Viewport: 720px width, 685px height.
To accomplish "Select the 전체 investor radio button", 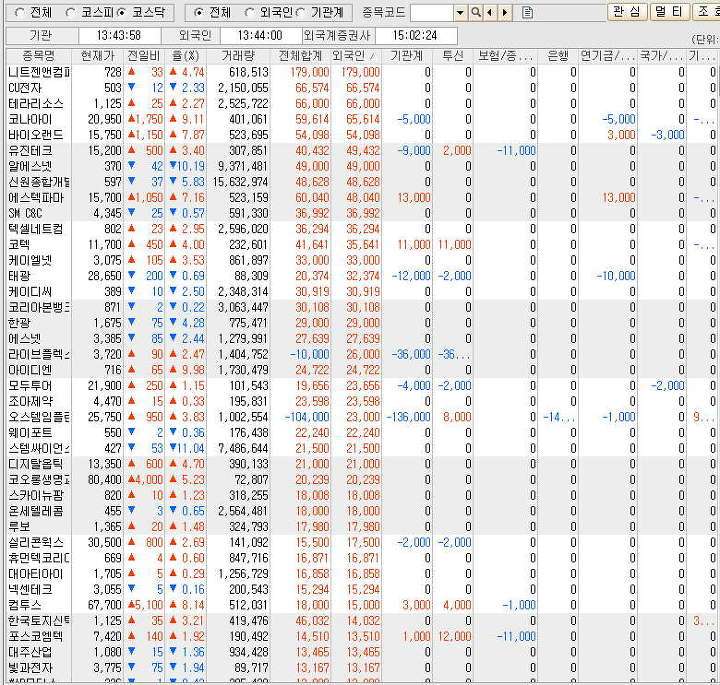I will (198, 13).
